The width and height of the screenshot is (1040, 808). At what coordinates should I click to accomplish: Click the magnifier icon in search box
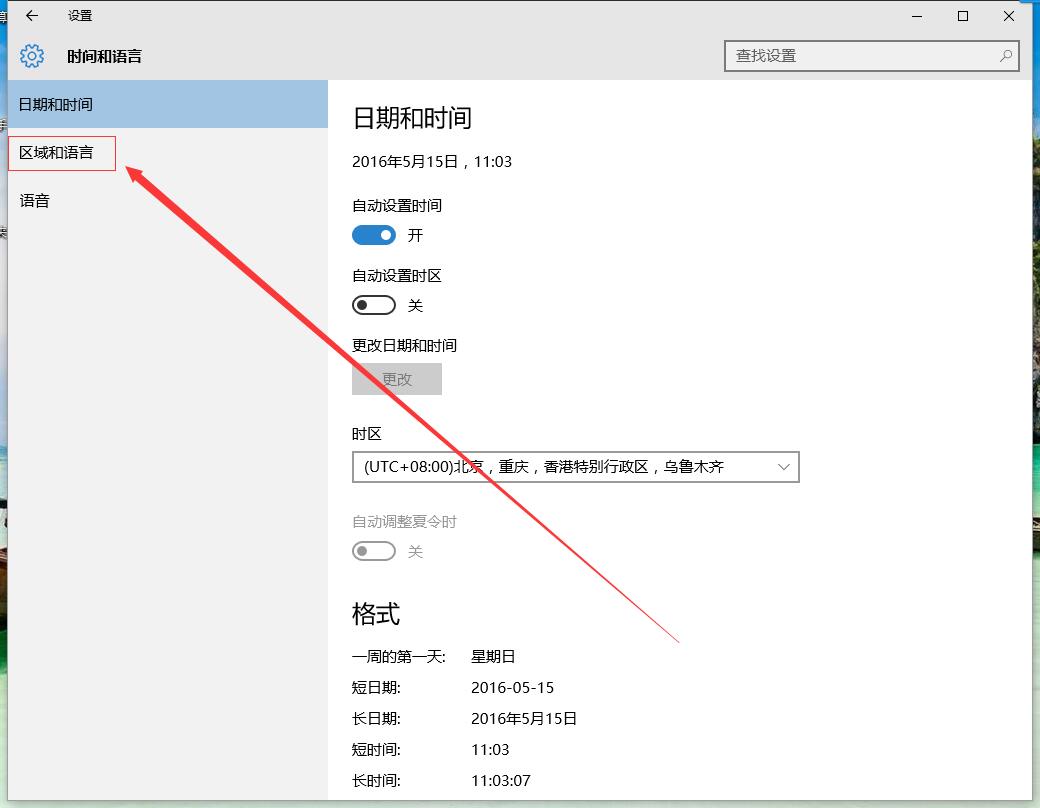pos(1006,57)
